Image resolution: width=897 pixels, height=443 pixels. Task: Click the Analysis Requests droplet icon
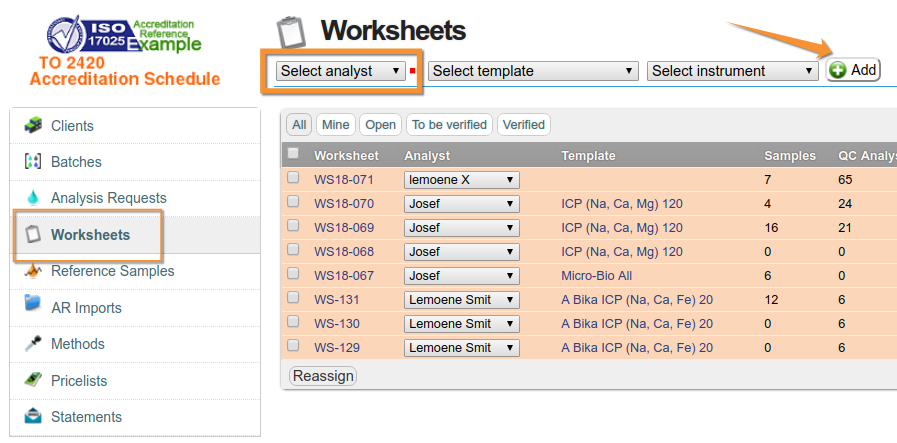click(x=33, y=197)
